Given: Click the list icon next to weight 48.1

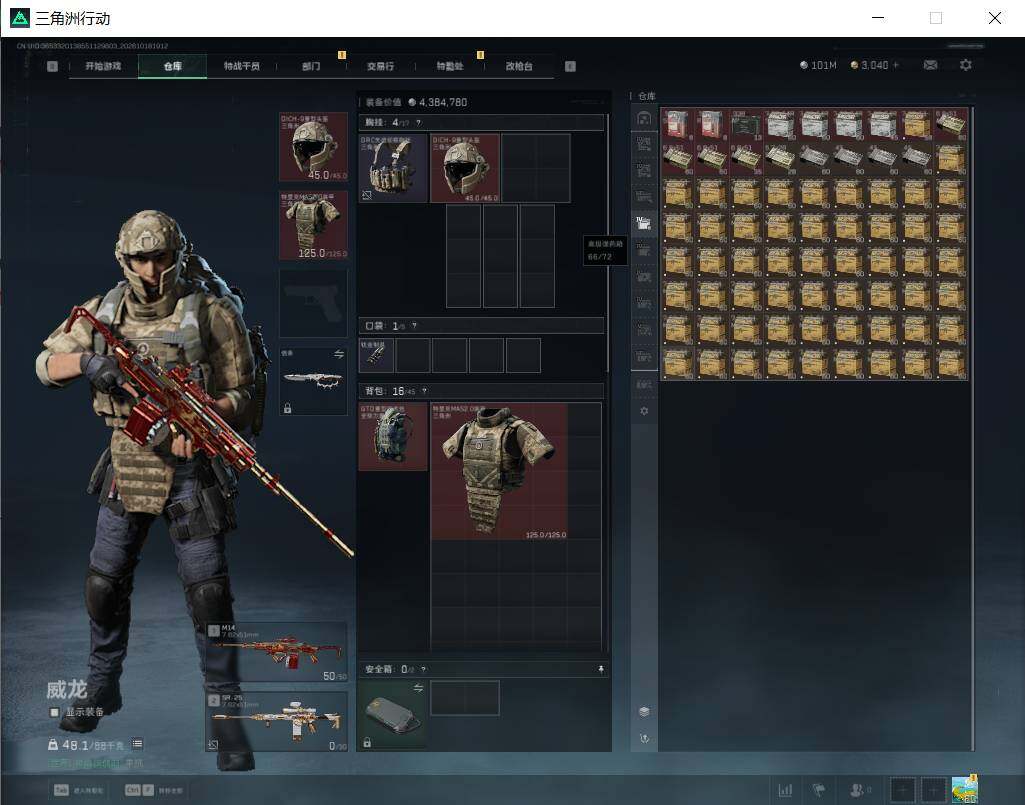Looking at the screenshot, I should pos(137,744).
